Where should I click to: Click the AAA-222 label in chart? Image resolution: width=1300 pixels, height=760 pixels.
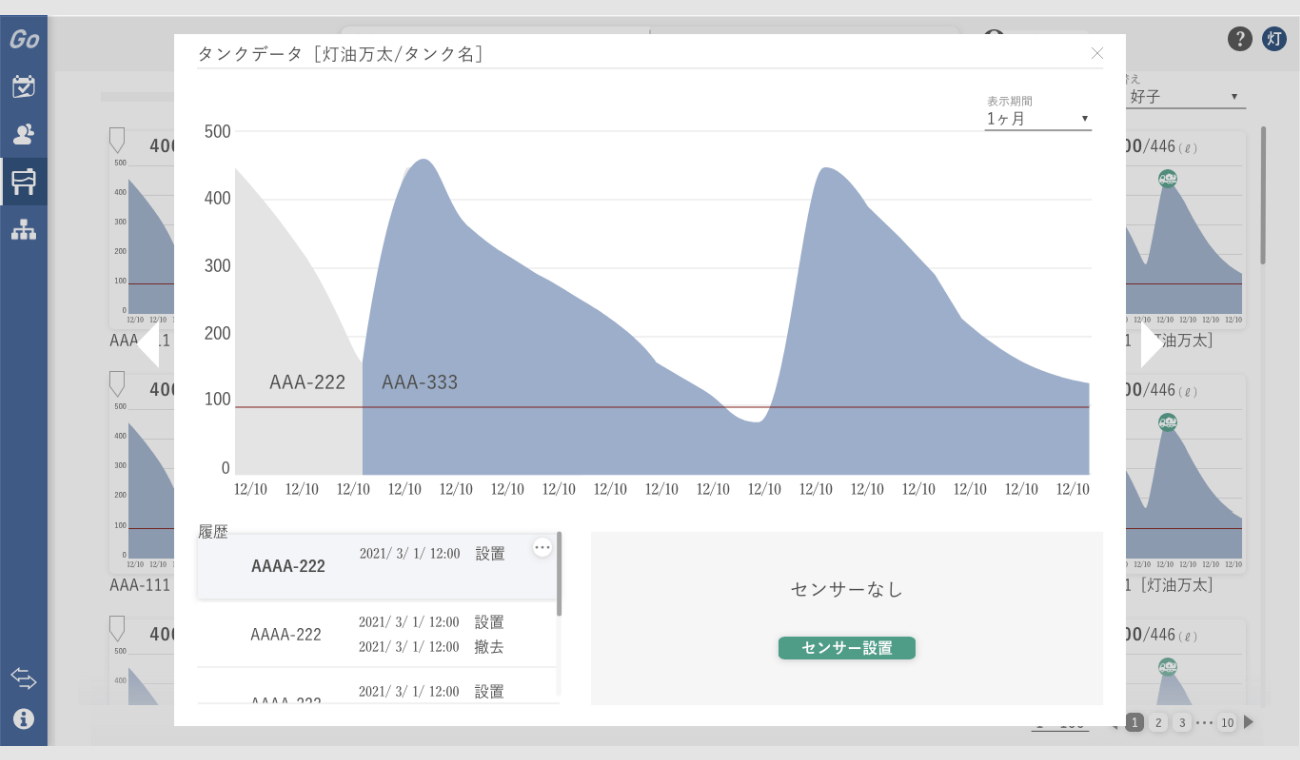pos(307,382)
